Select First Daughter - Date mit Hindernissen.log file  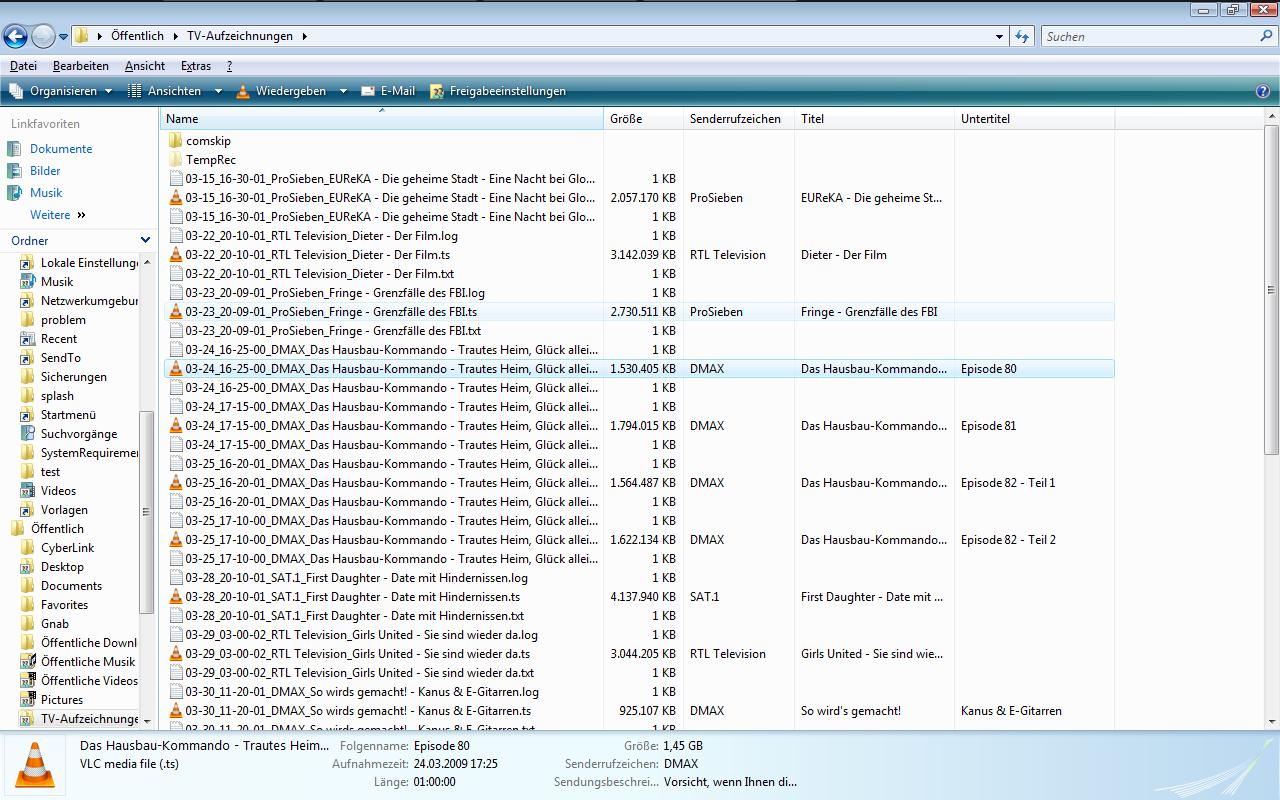click(357, 578)
